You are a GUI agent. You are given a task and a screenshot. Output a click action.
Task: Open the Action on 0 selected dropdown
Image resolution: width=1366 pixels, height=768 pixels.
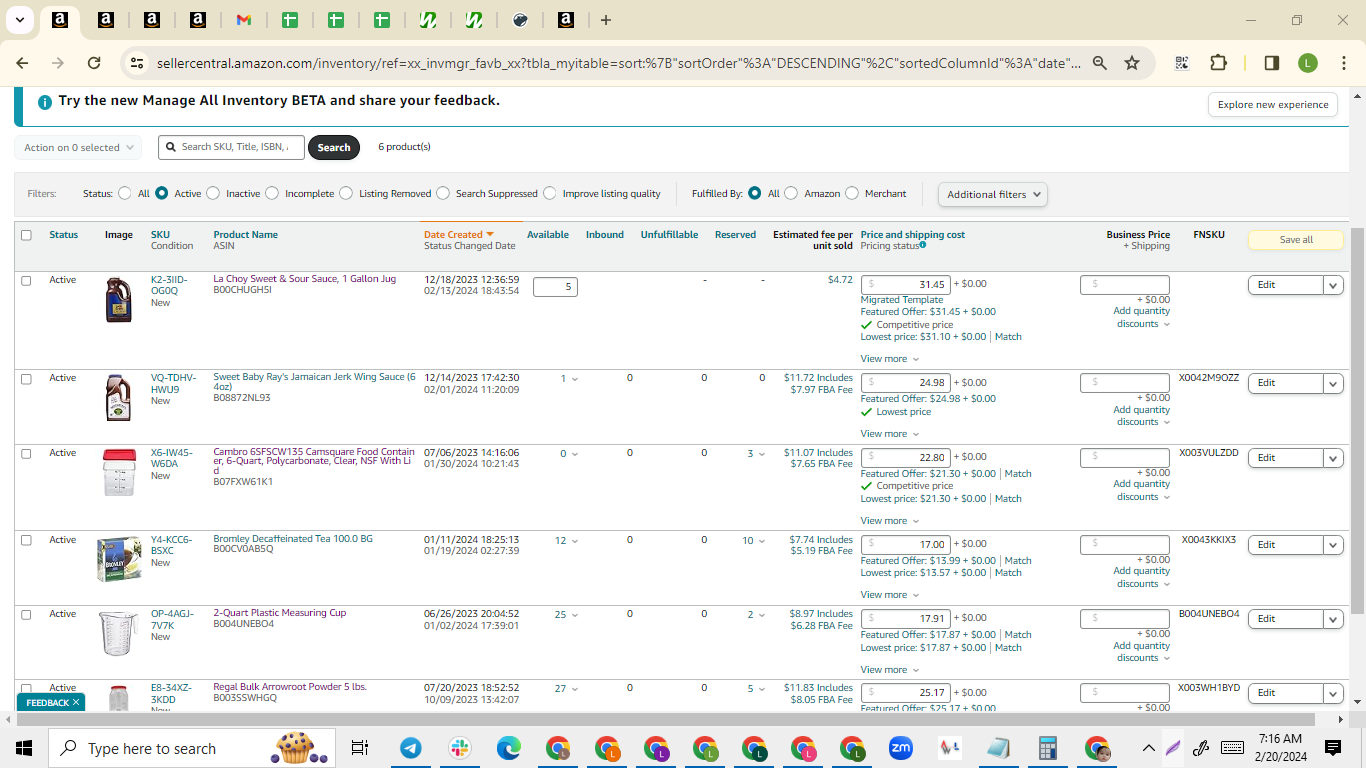click(x=78, y=148)
